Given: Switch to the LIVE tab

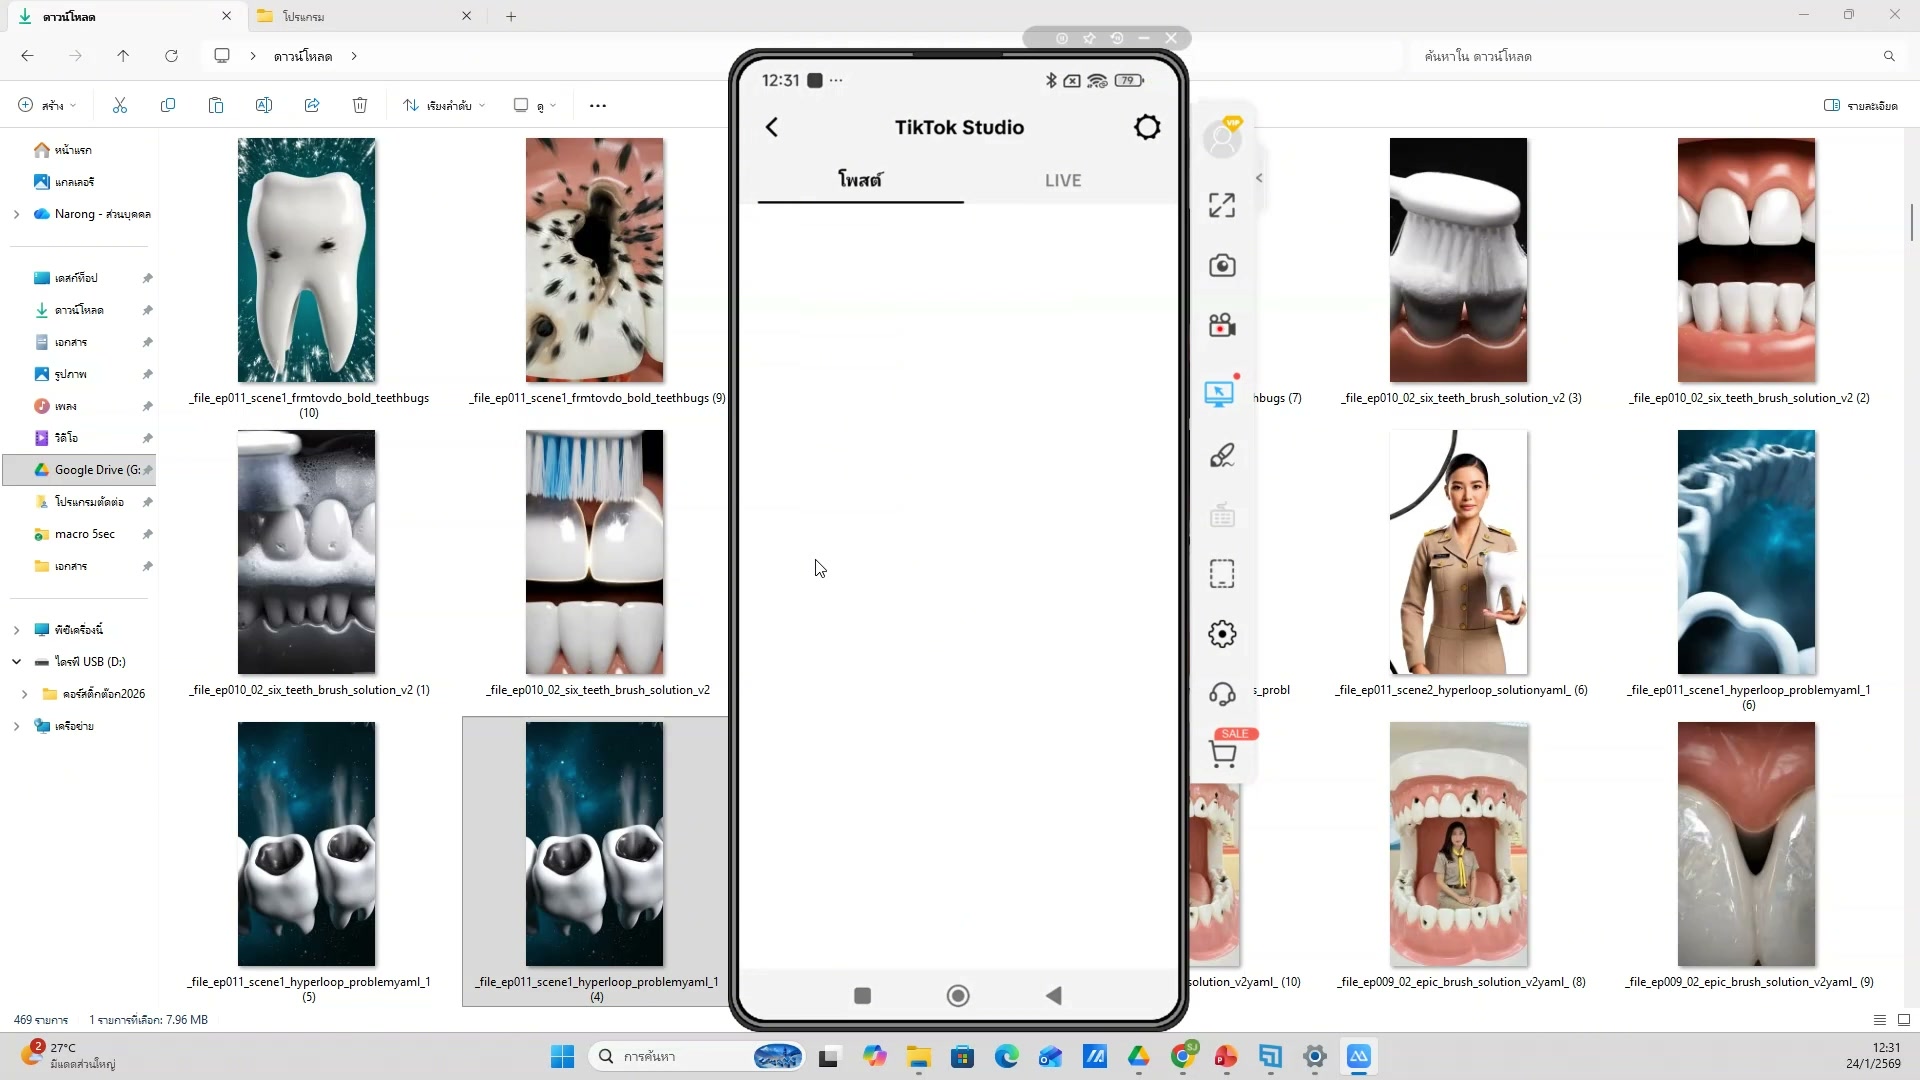Looking at the screenshot, I should [x=1062, y=180].
